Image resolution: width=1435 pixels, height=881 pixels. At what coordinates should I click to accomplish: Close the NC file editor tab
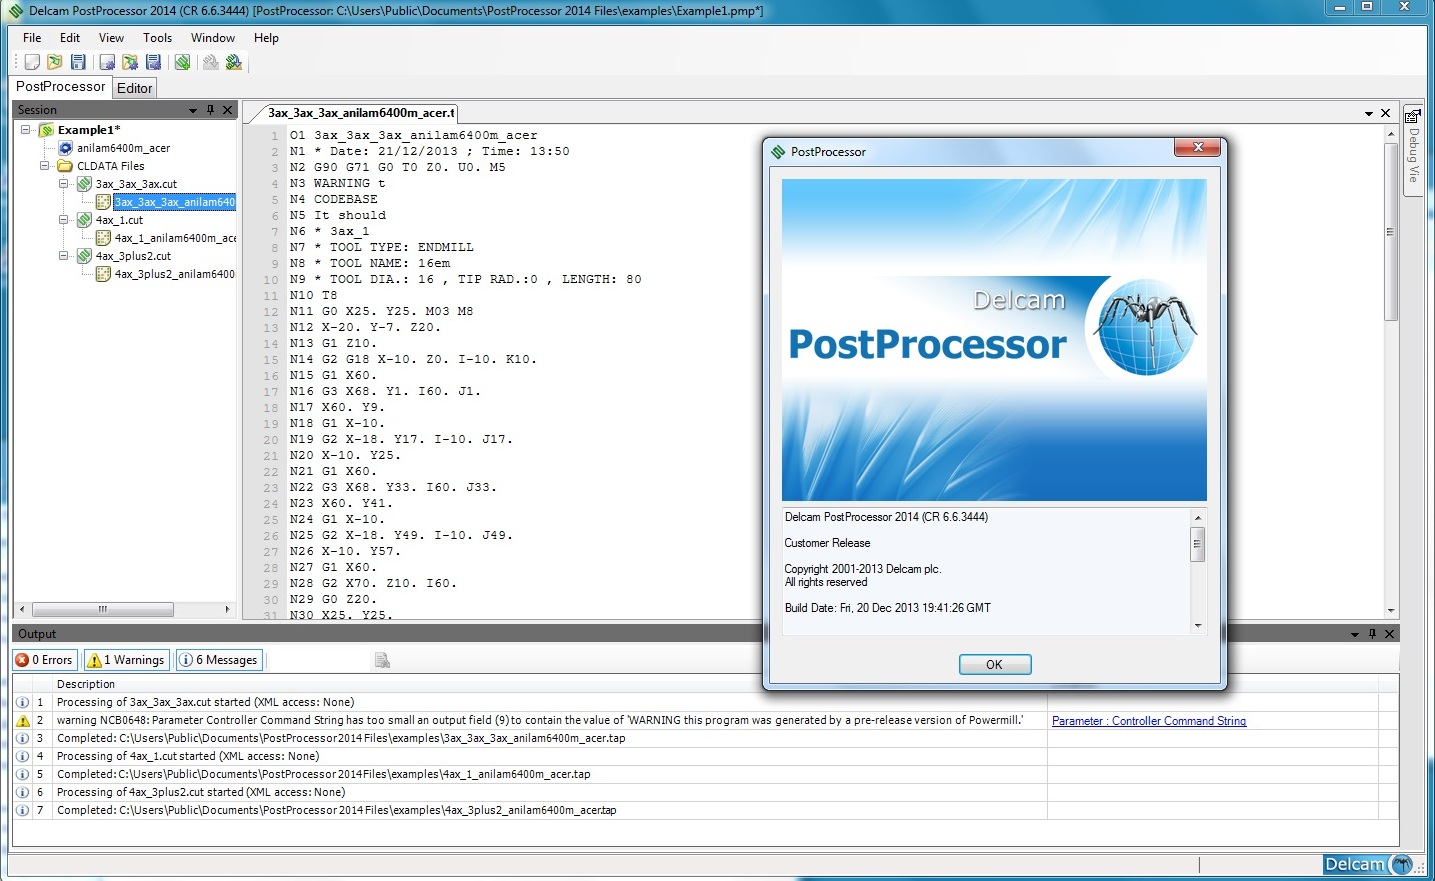point(1386,113)
